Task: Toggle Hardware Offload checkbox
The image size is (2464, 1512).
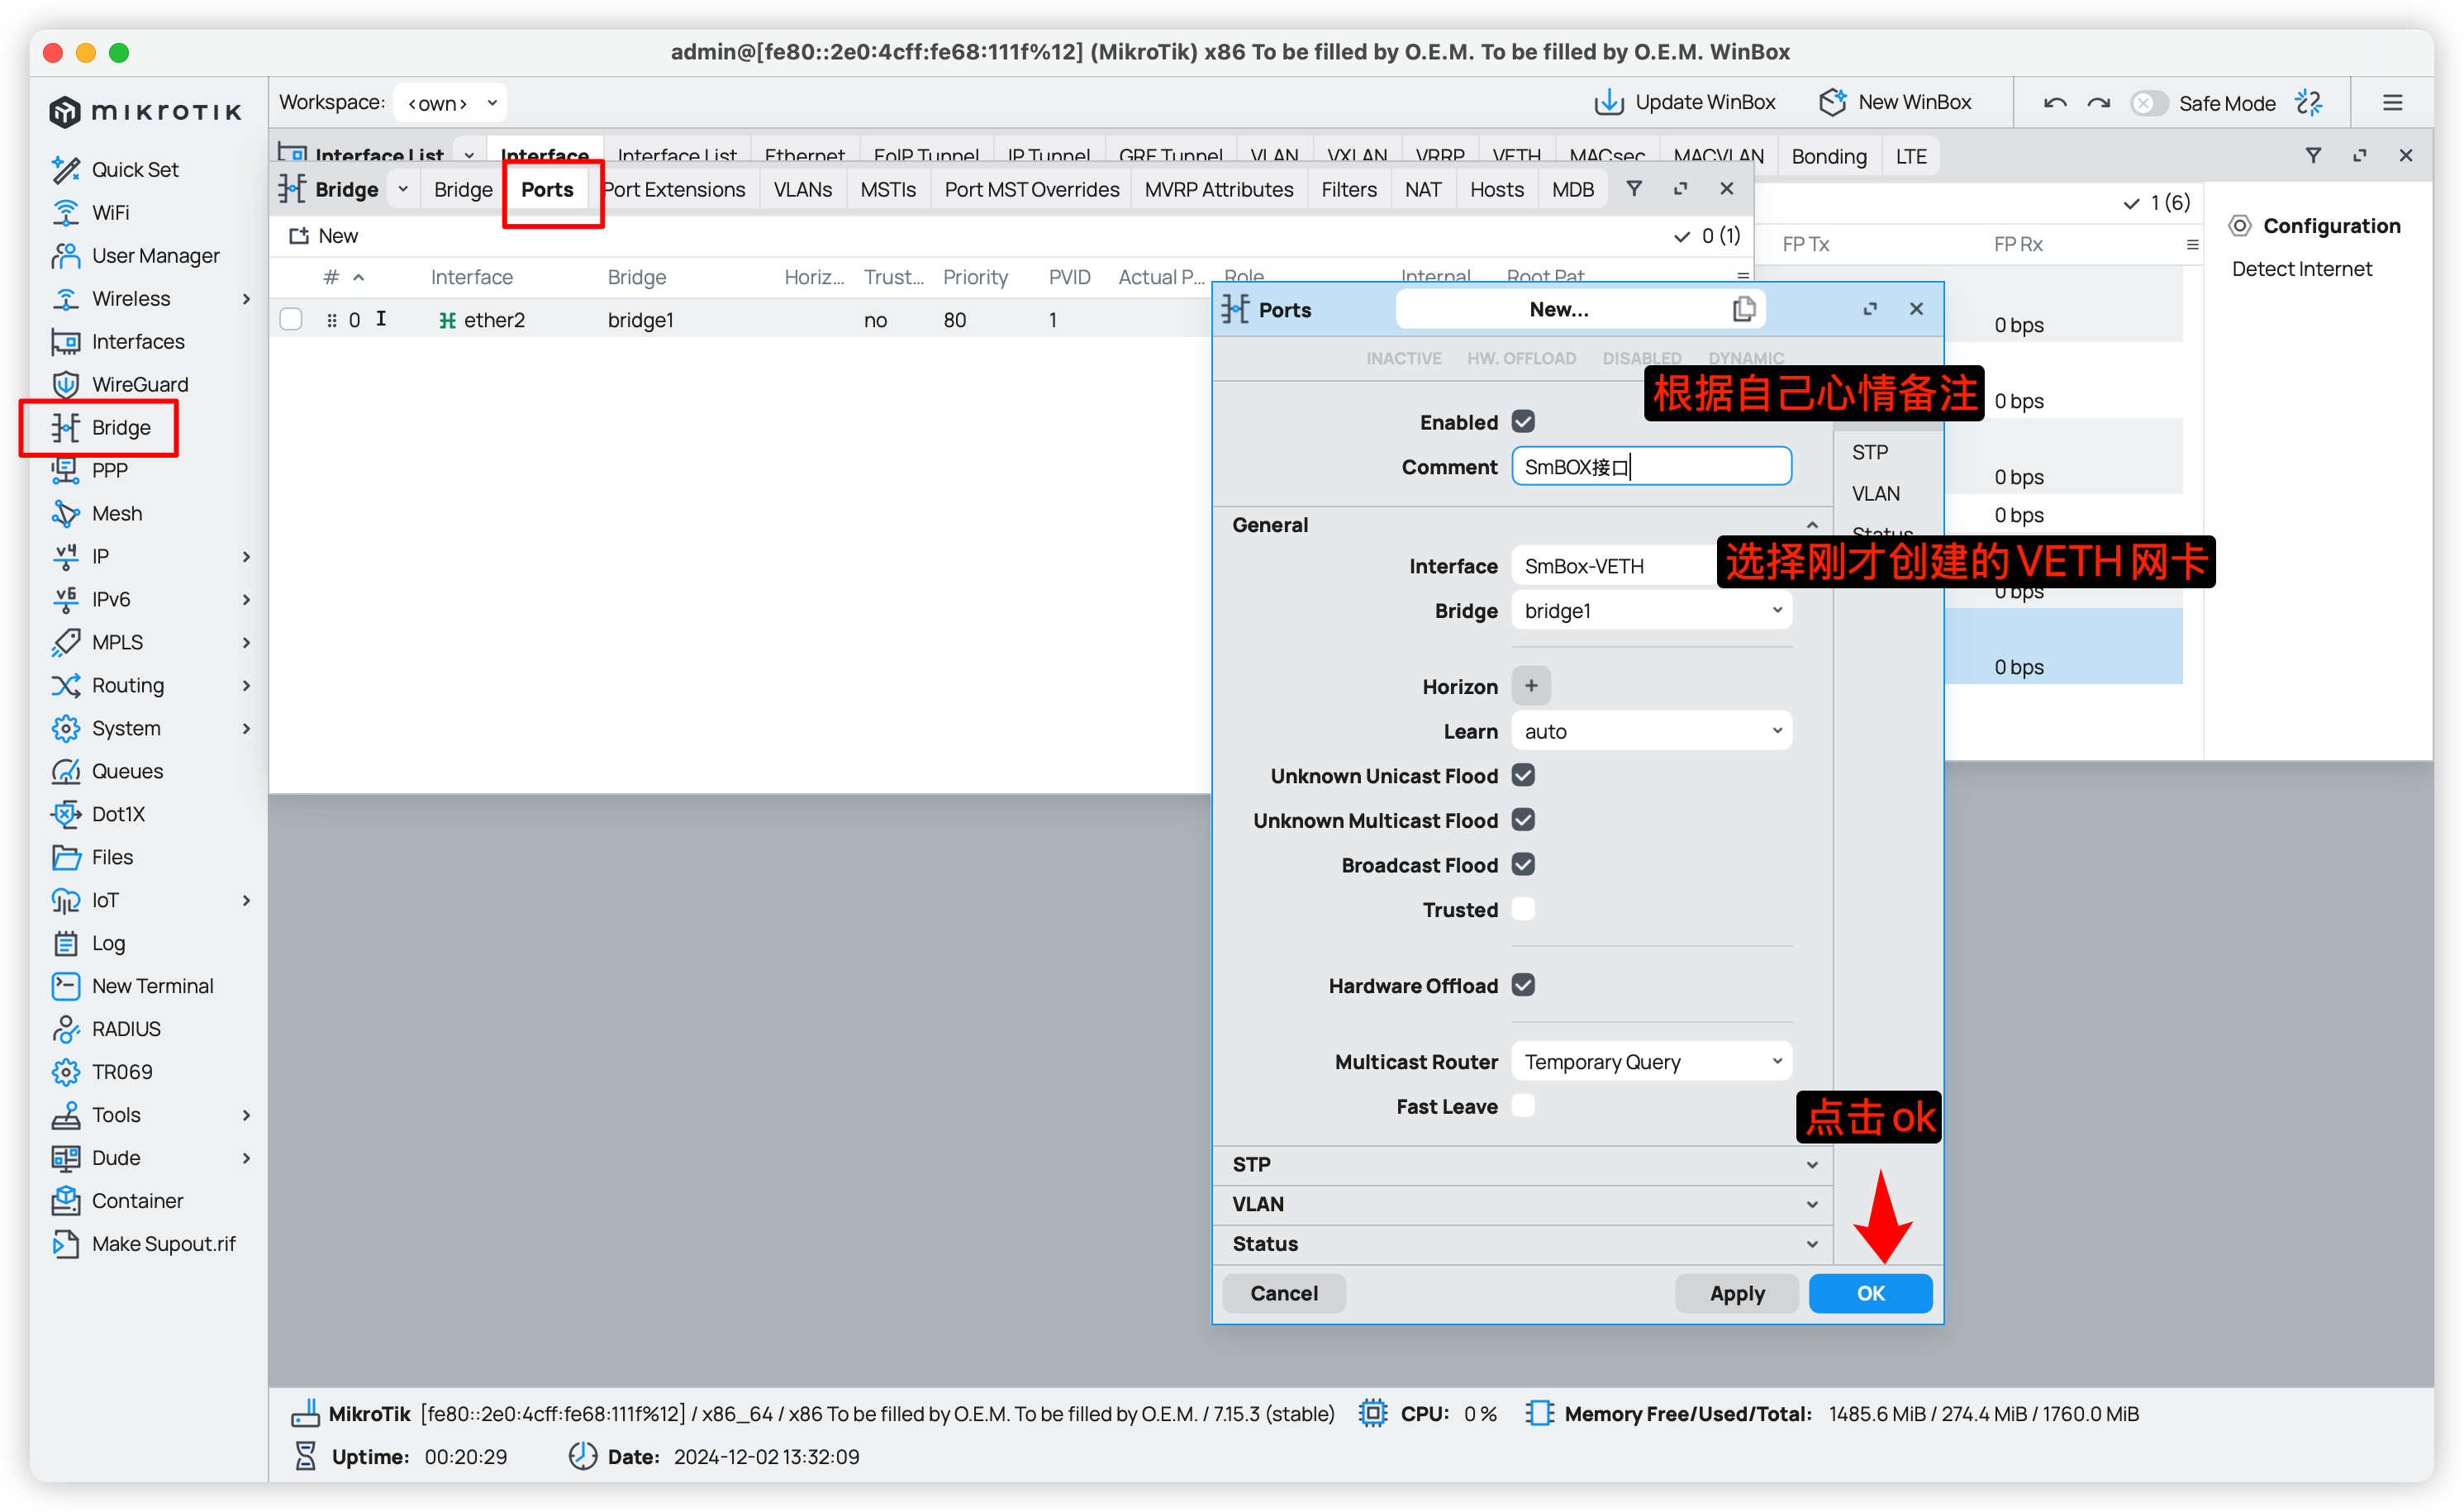Action: (x=1523, y=985)
